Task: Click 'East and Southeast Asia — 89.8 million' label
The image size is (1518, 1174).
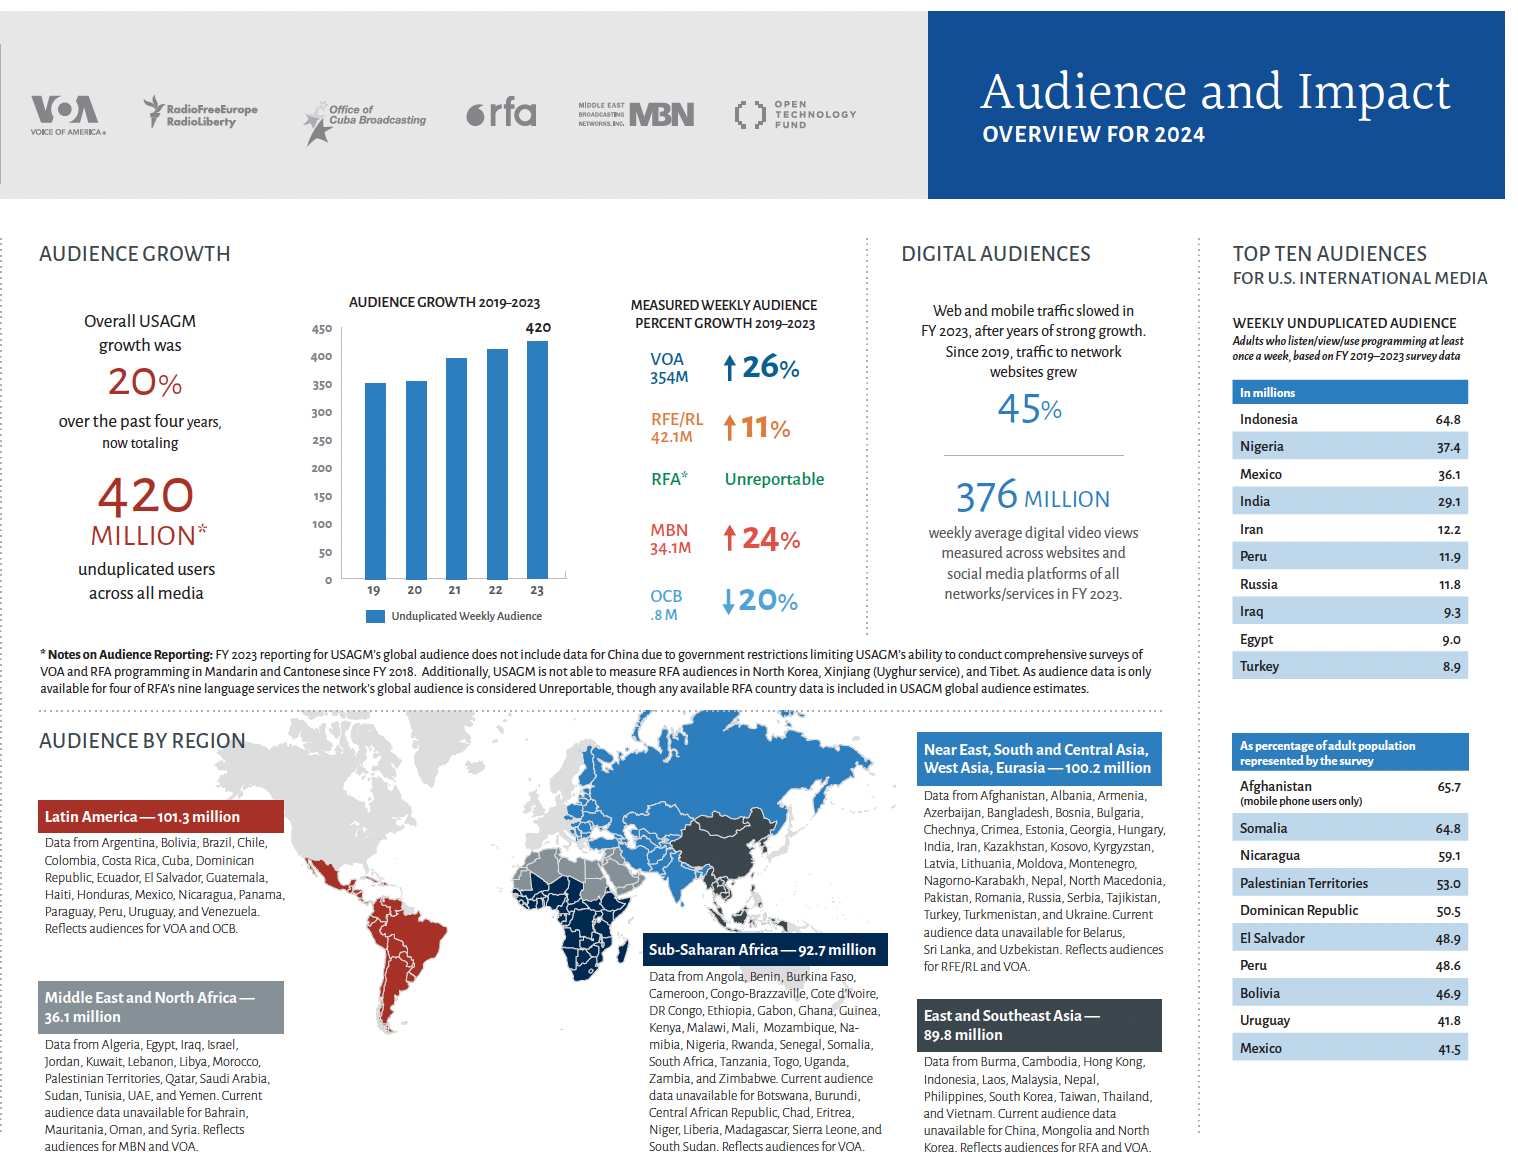Action: 1039,1025
